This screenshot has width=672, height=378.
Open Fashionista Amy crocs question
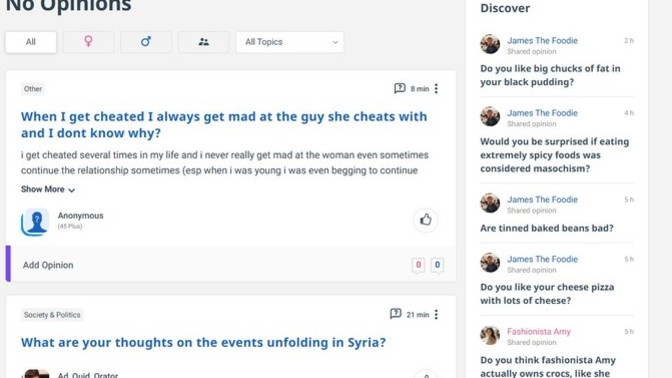point(548,366)
